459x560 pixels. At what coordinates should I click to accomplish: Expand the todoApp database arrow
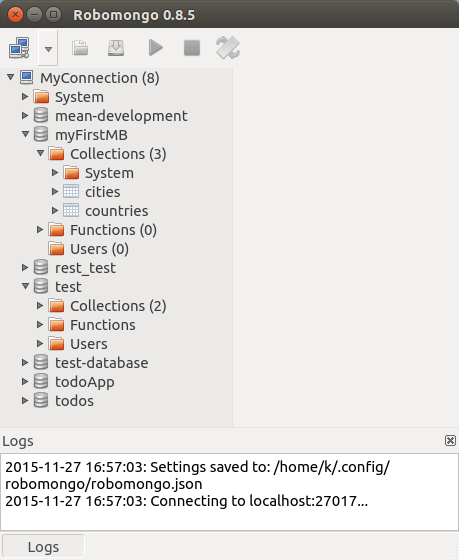[25, 381]
